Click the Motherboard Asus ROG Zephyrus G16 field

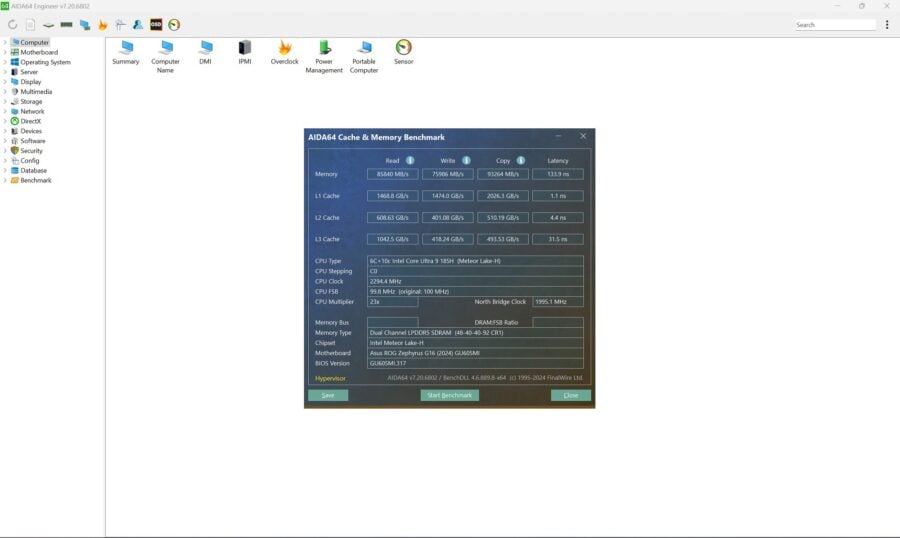click(x=475, y=353)
